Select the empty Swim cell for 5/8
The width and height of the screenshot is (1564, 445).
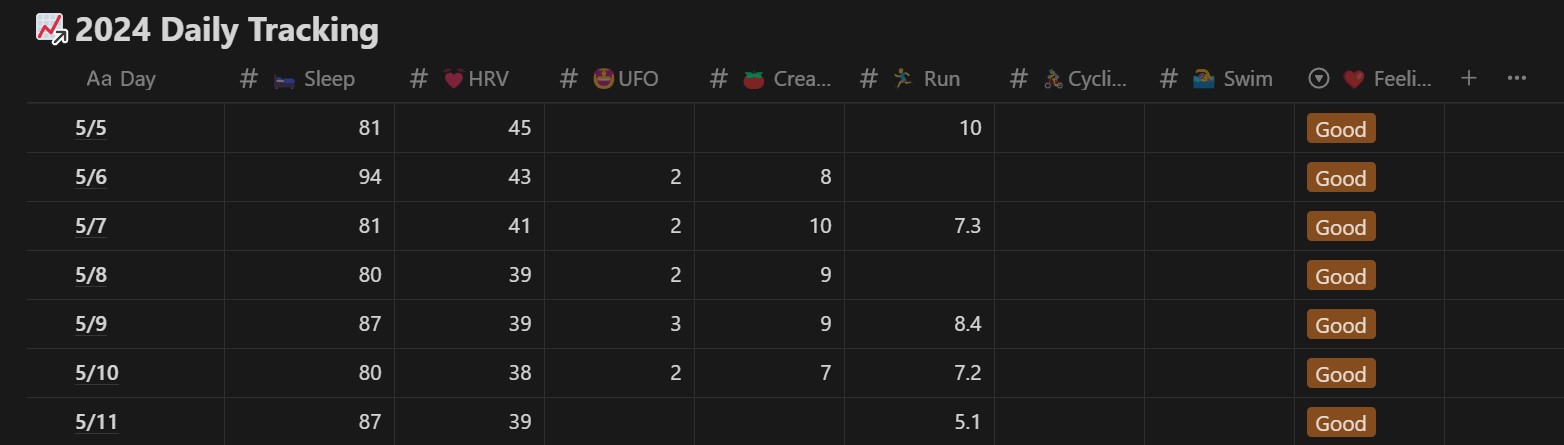[1219, 276]
